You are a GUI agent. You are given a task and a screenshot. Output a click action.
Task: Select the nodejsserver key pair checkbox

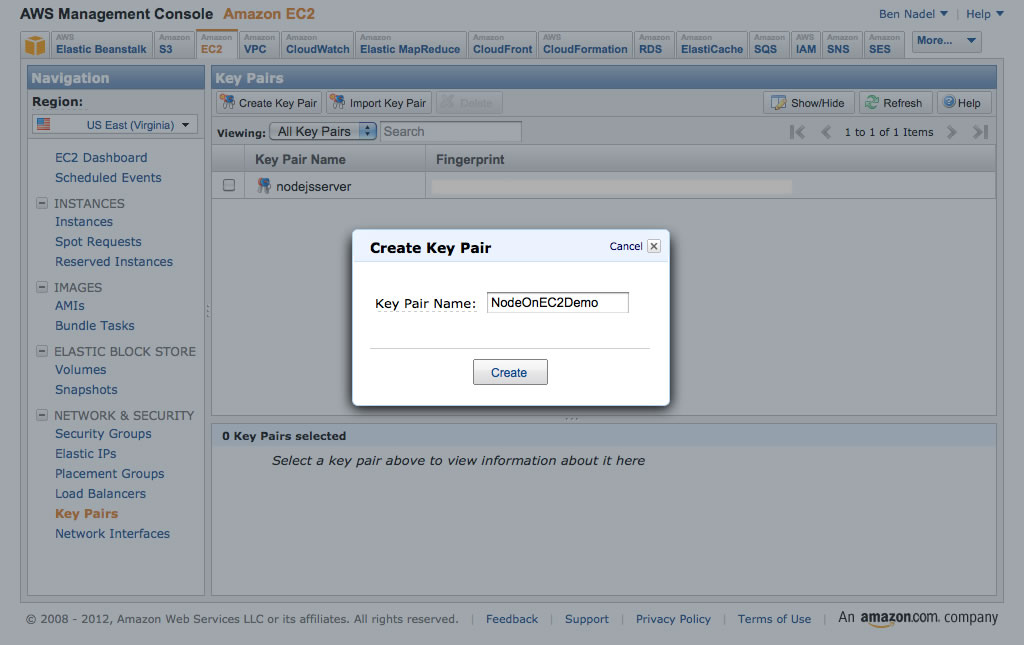(x=229, y=185)
